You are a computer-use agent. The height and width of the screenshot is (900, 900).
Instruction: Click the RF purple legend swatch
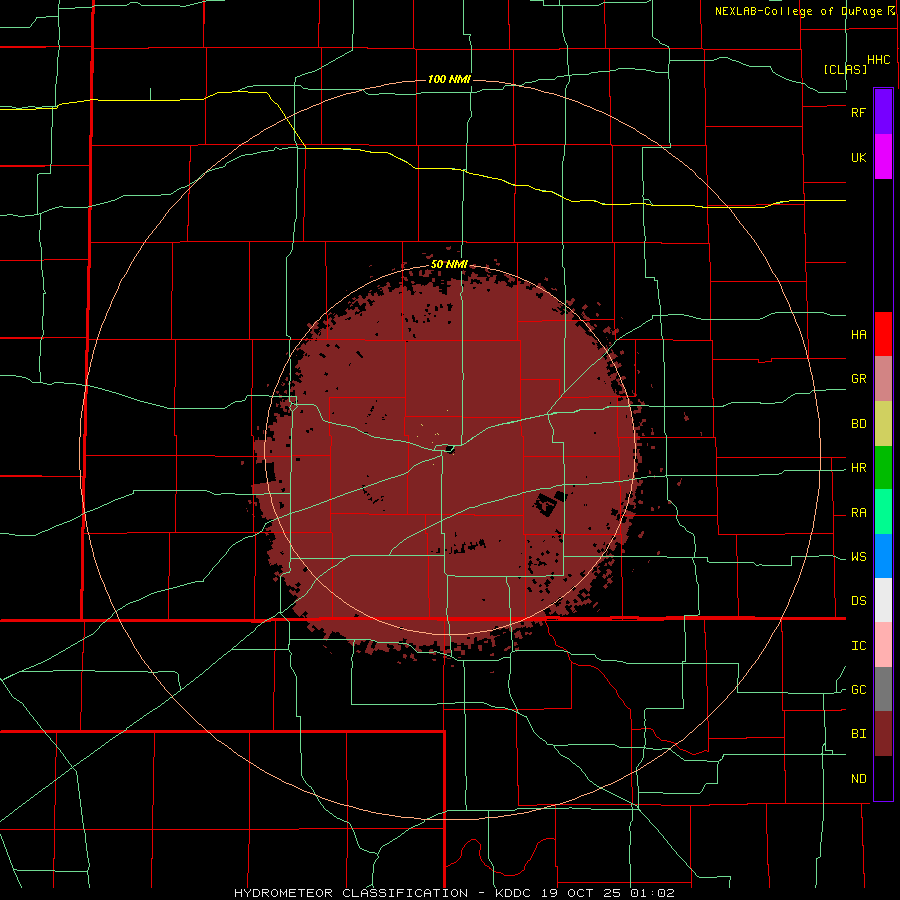click(883, 112)
